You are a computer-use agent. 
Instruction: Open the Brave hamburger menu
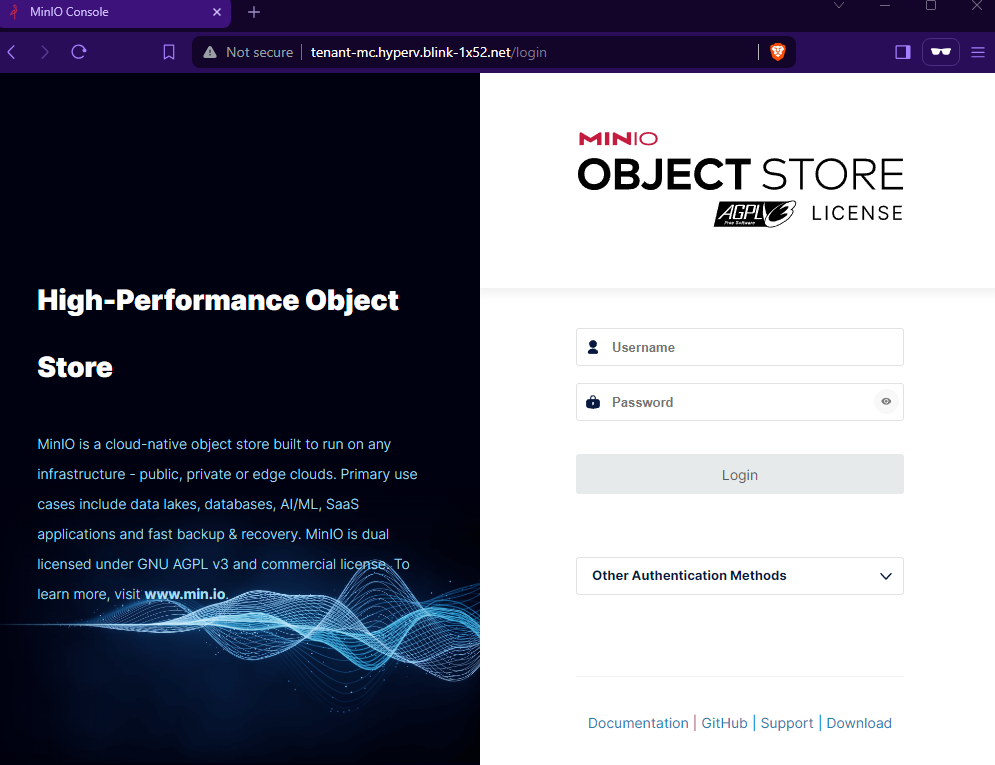click(x=977, y=52)
